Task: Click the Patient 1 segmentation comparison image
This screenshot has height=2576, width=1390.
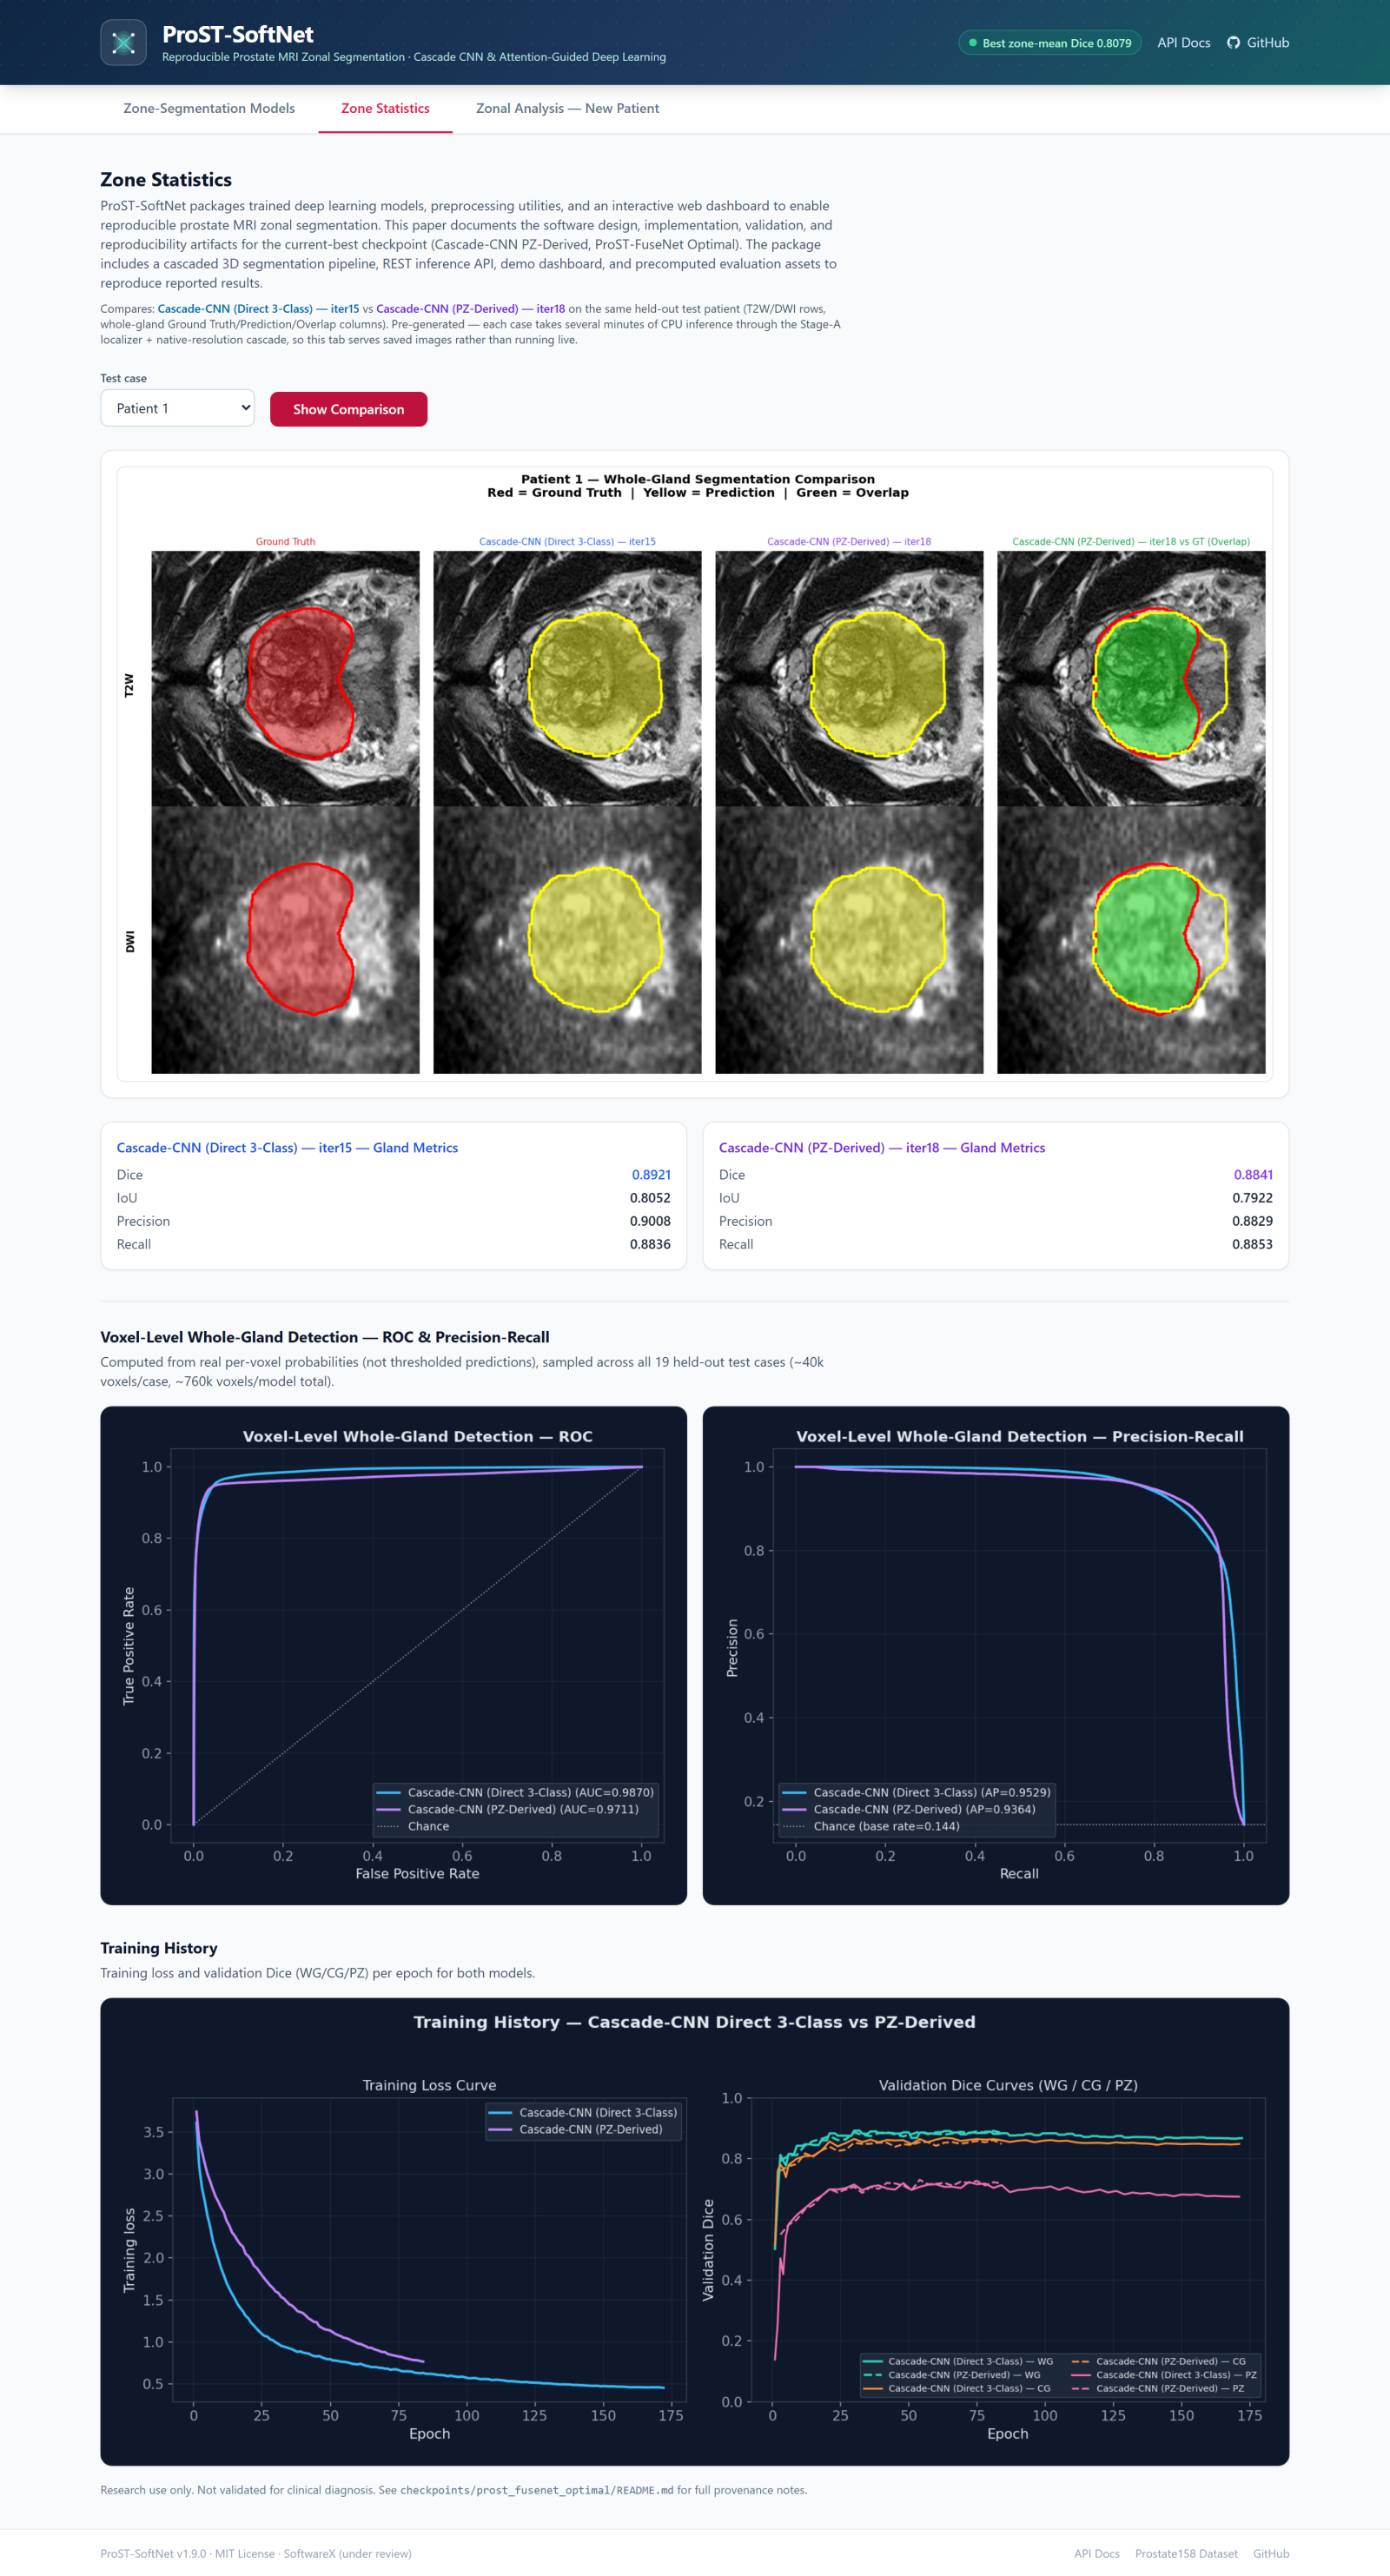Action: coord(694,773)
